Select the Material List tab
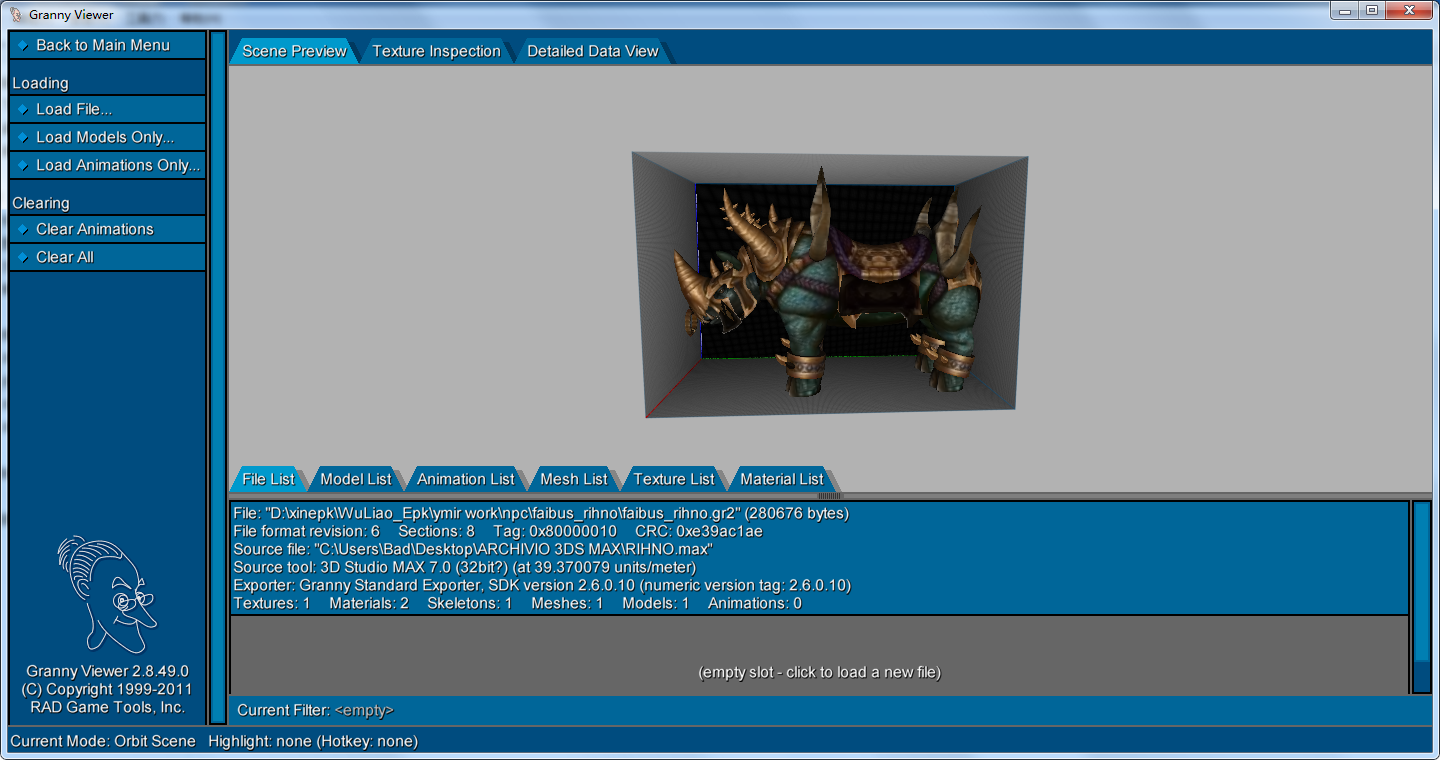1440x760 pixels. pos(781,479)
